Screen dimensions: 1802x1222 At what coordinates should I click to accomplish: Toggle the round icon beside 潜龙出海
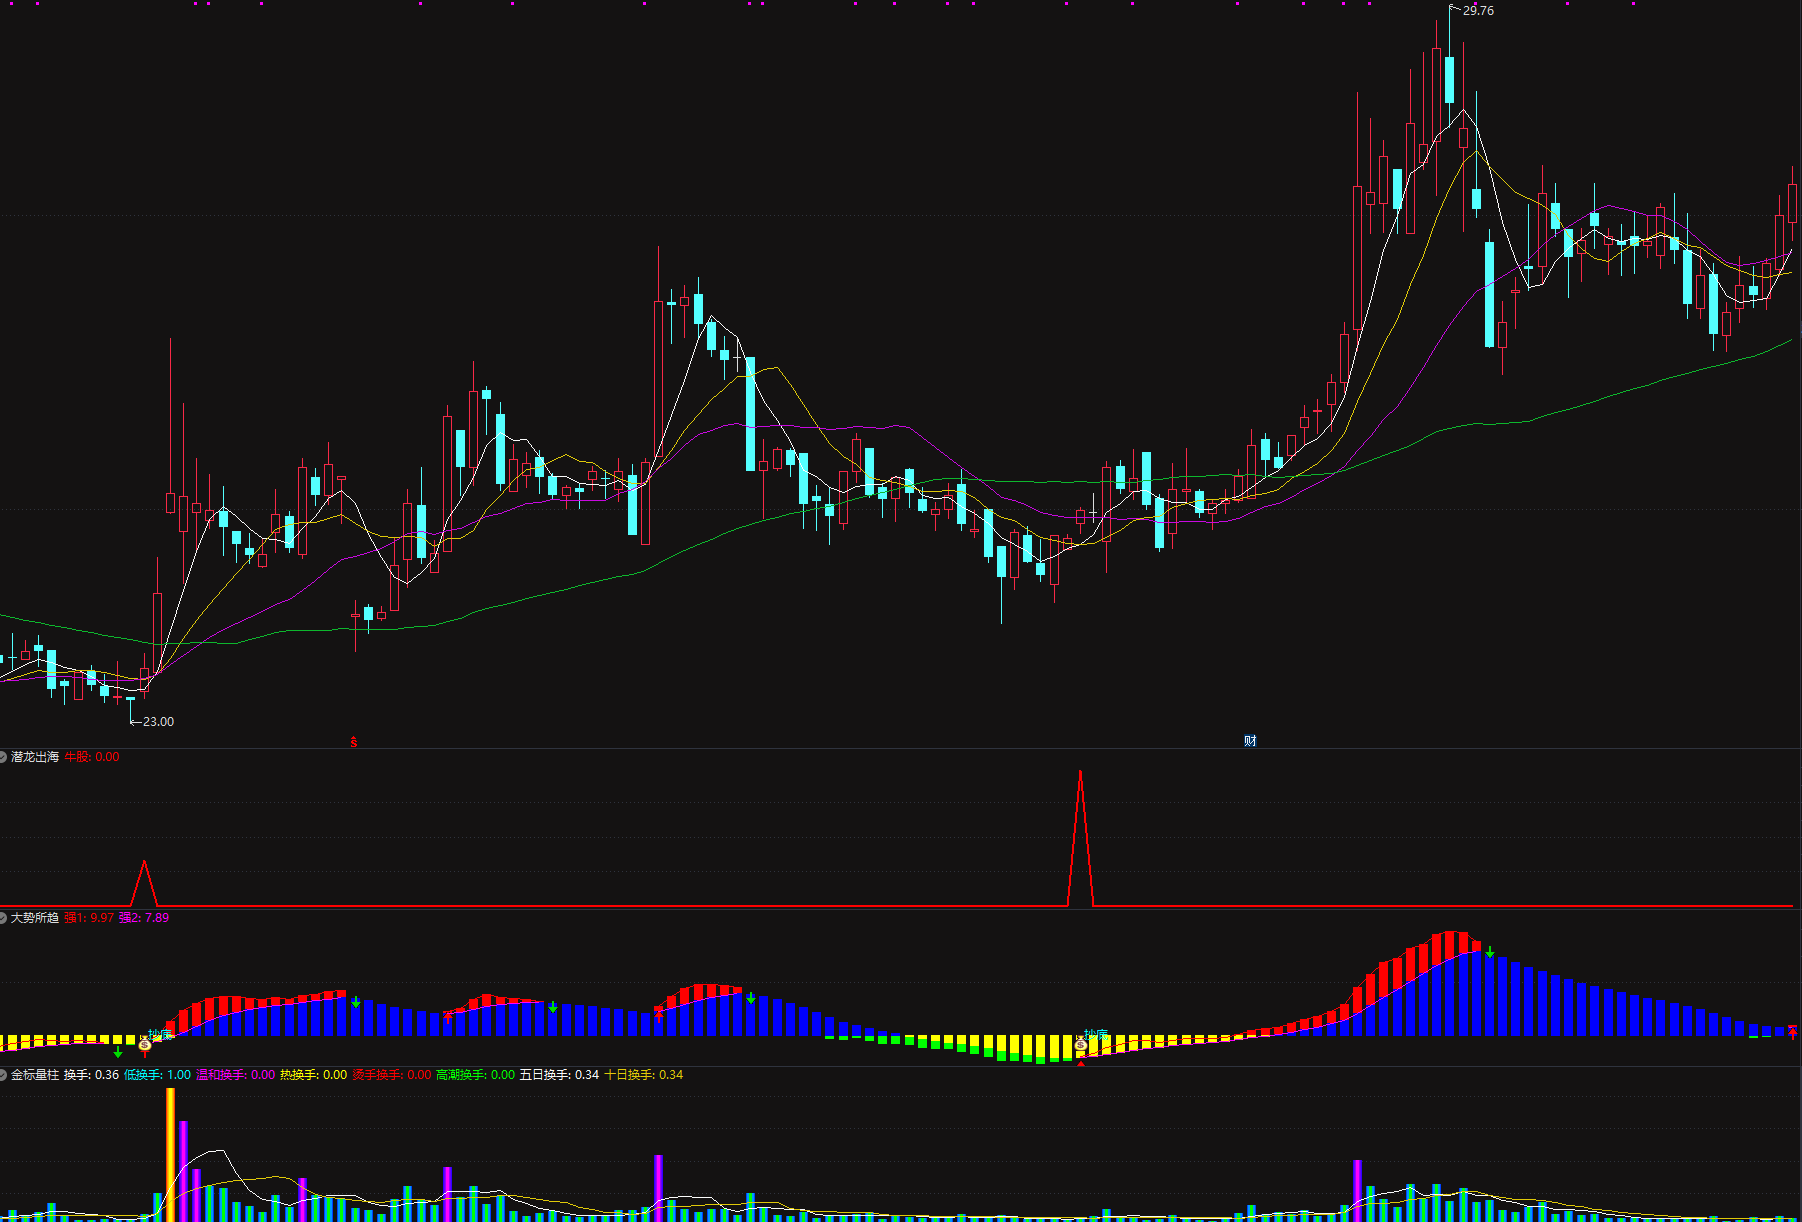coord(4,757)
